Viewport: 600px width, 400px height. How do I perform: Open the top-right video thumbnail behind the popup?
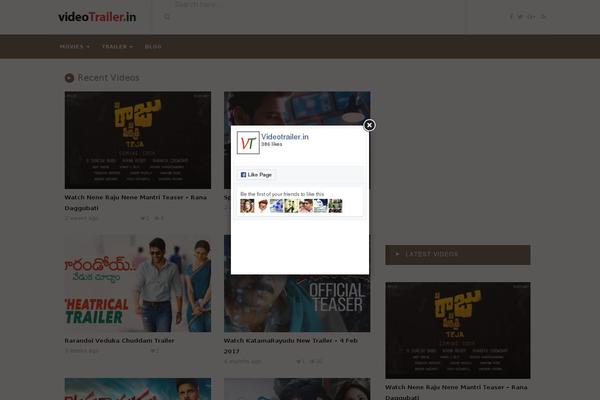click(x=297, y=108)
